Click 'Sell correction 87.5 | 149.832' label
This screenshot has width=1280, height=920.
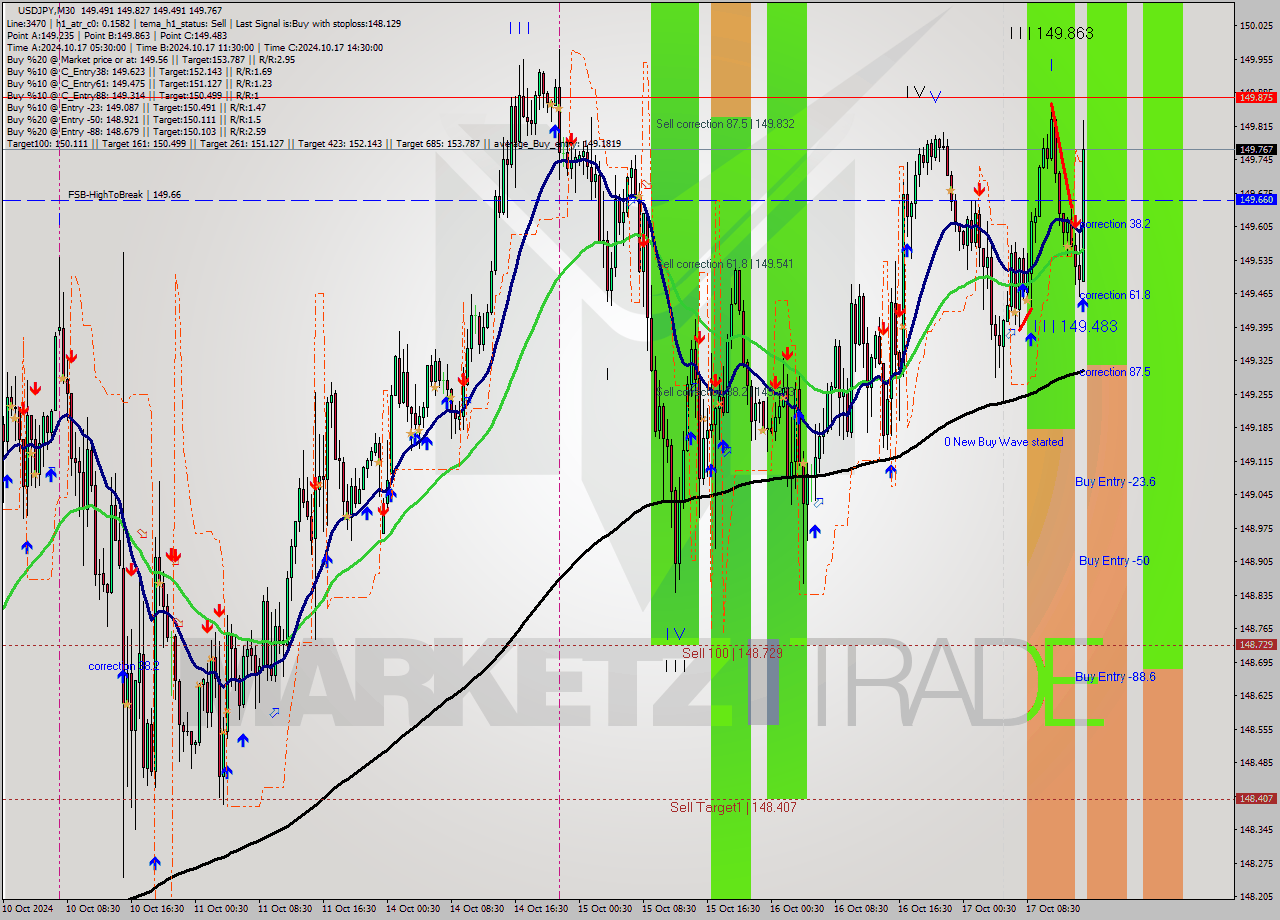(x=725, y=124)
